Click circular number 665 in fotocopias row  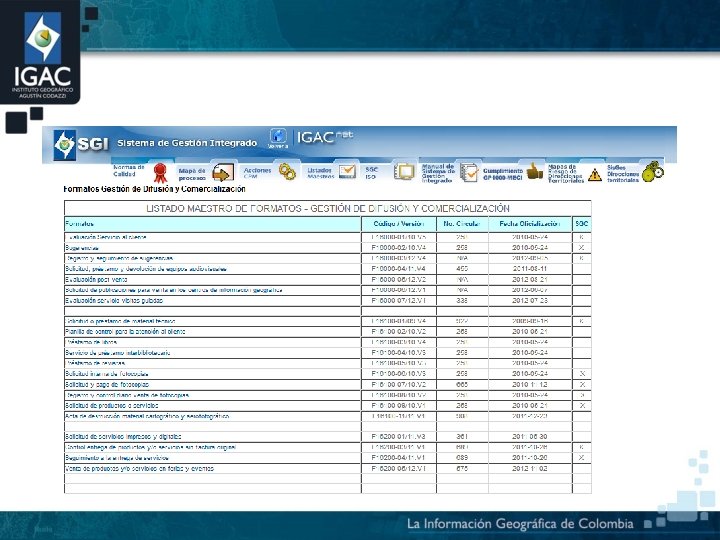click(x=462, y=384)
